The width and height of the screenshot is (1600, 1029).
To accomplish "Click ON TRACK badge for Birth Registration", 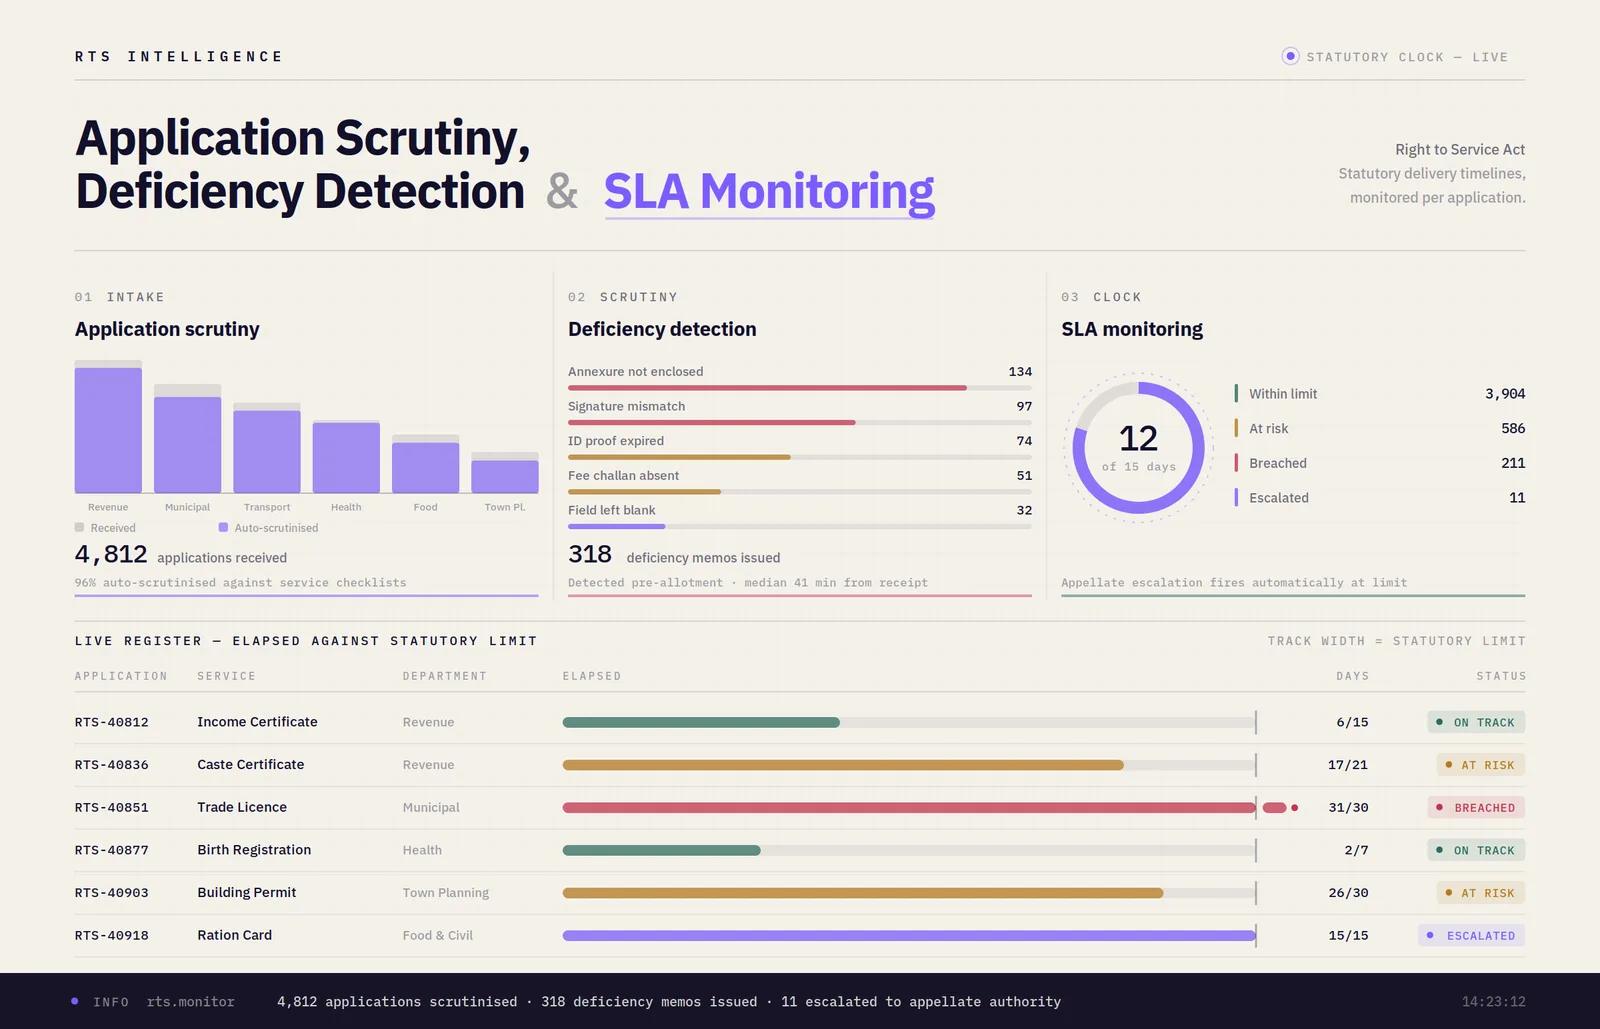I will [x=1476, y=850].
